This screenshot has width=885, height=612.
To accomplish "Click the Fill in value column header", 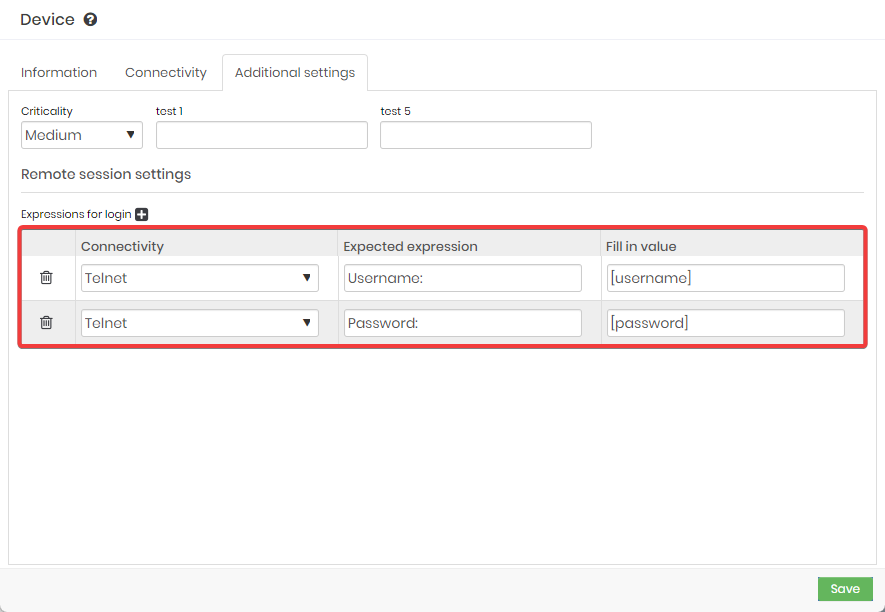I will (641, 247).
